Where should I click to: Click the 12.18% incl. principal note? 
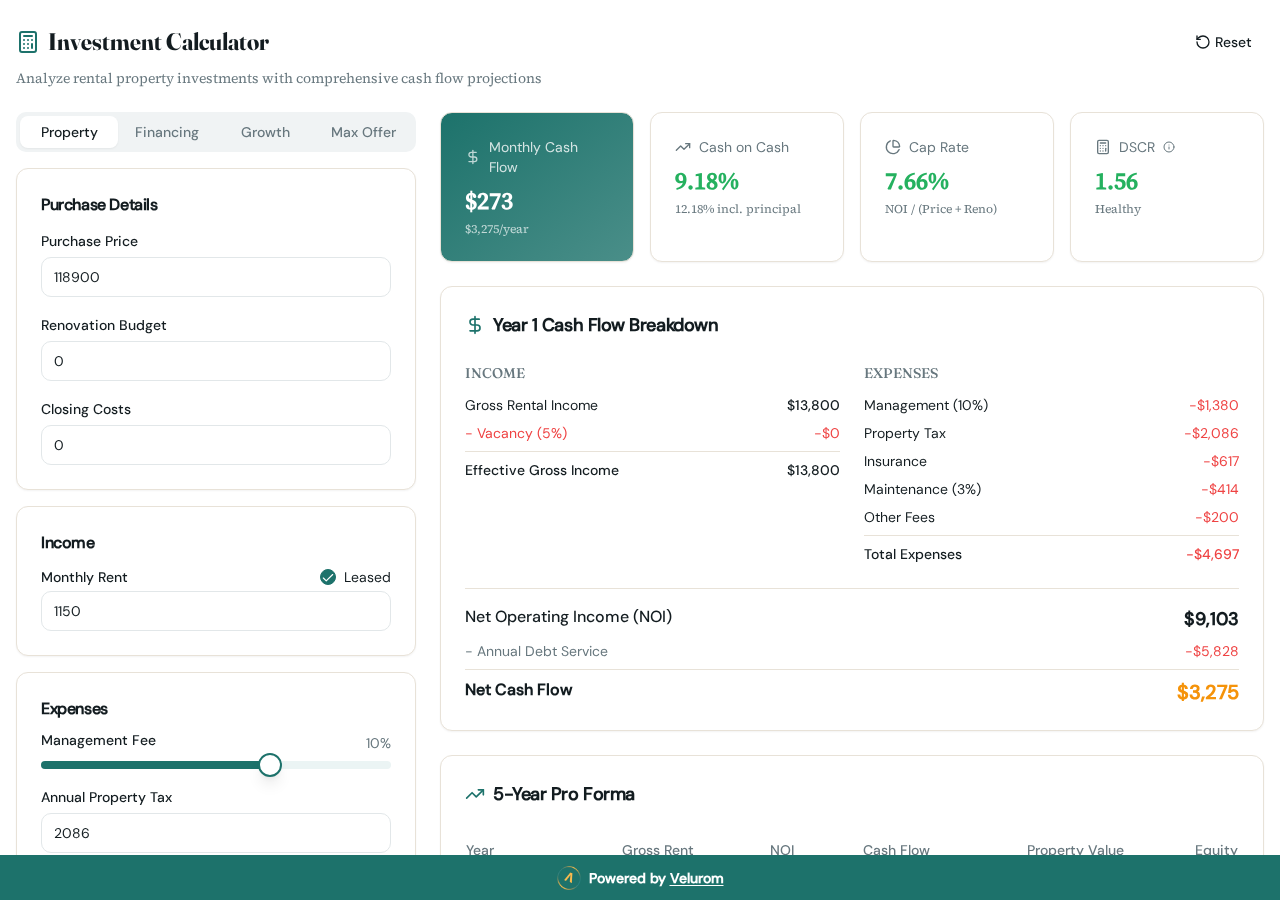[738, 209]
